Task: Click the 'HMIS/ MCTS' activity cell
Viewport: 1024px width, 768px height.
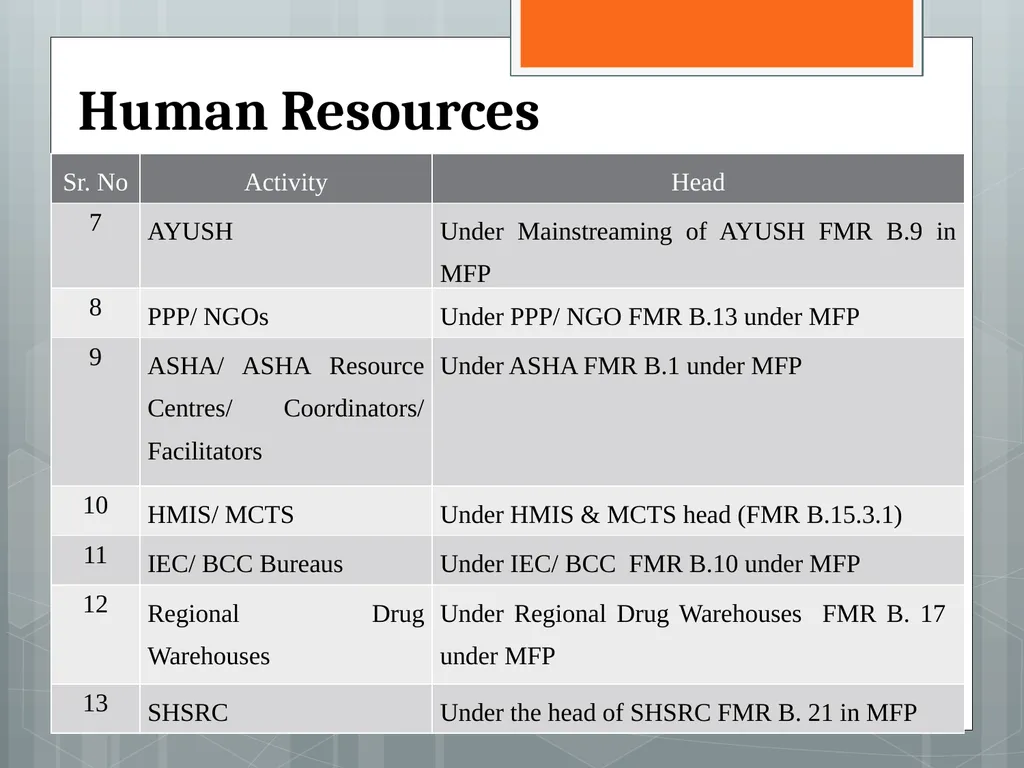Action: (x=286, y=511)
